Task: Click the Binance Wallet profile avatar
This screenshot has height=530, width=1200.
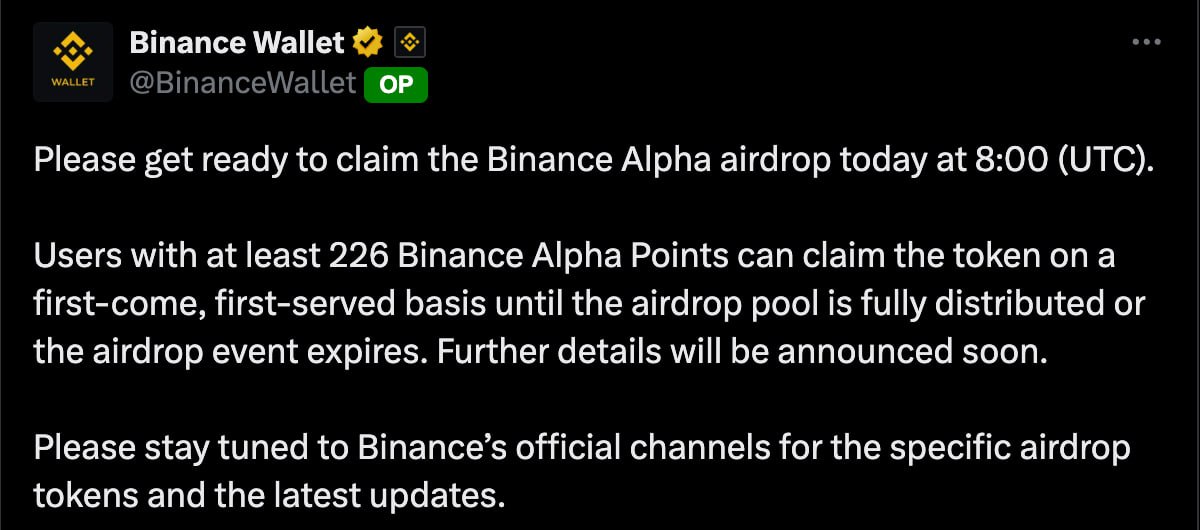Action: tap(73, 62)
